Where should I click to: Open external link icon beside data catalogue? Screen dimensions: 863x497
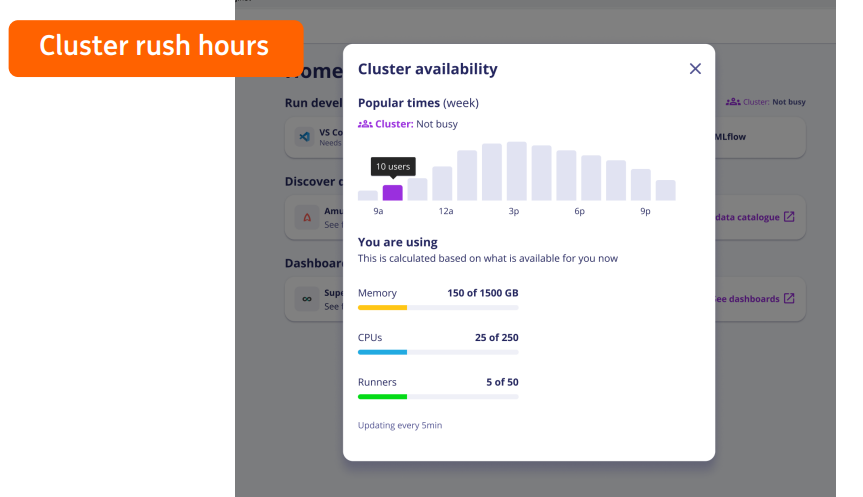(789, 217)
